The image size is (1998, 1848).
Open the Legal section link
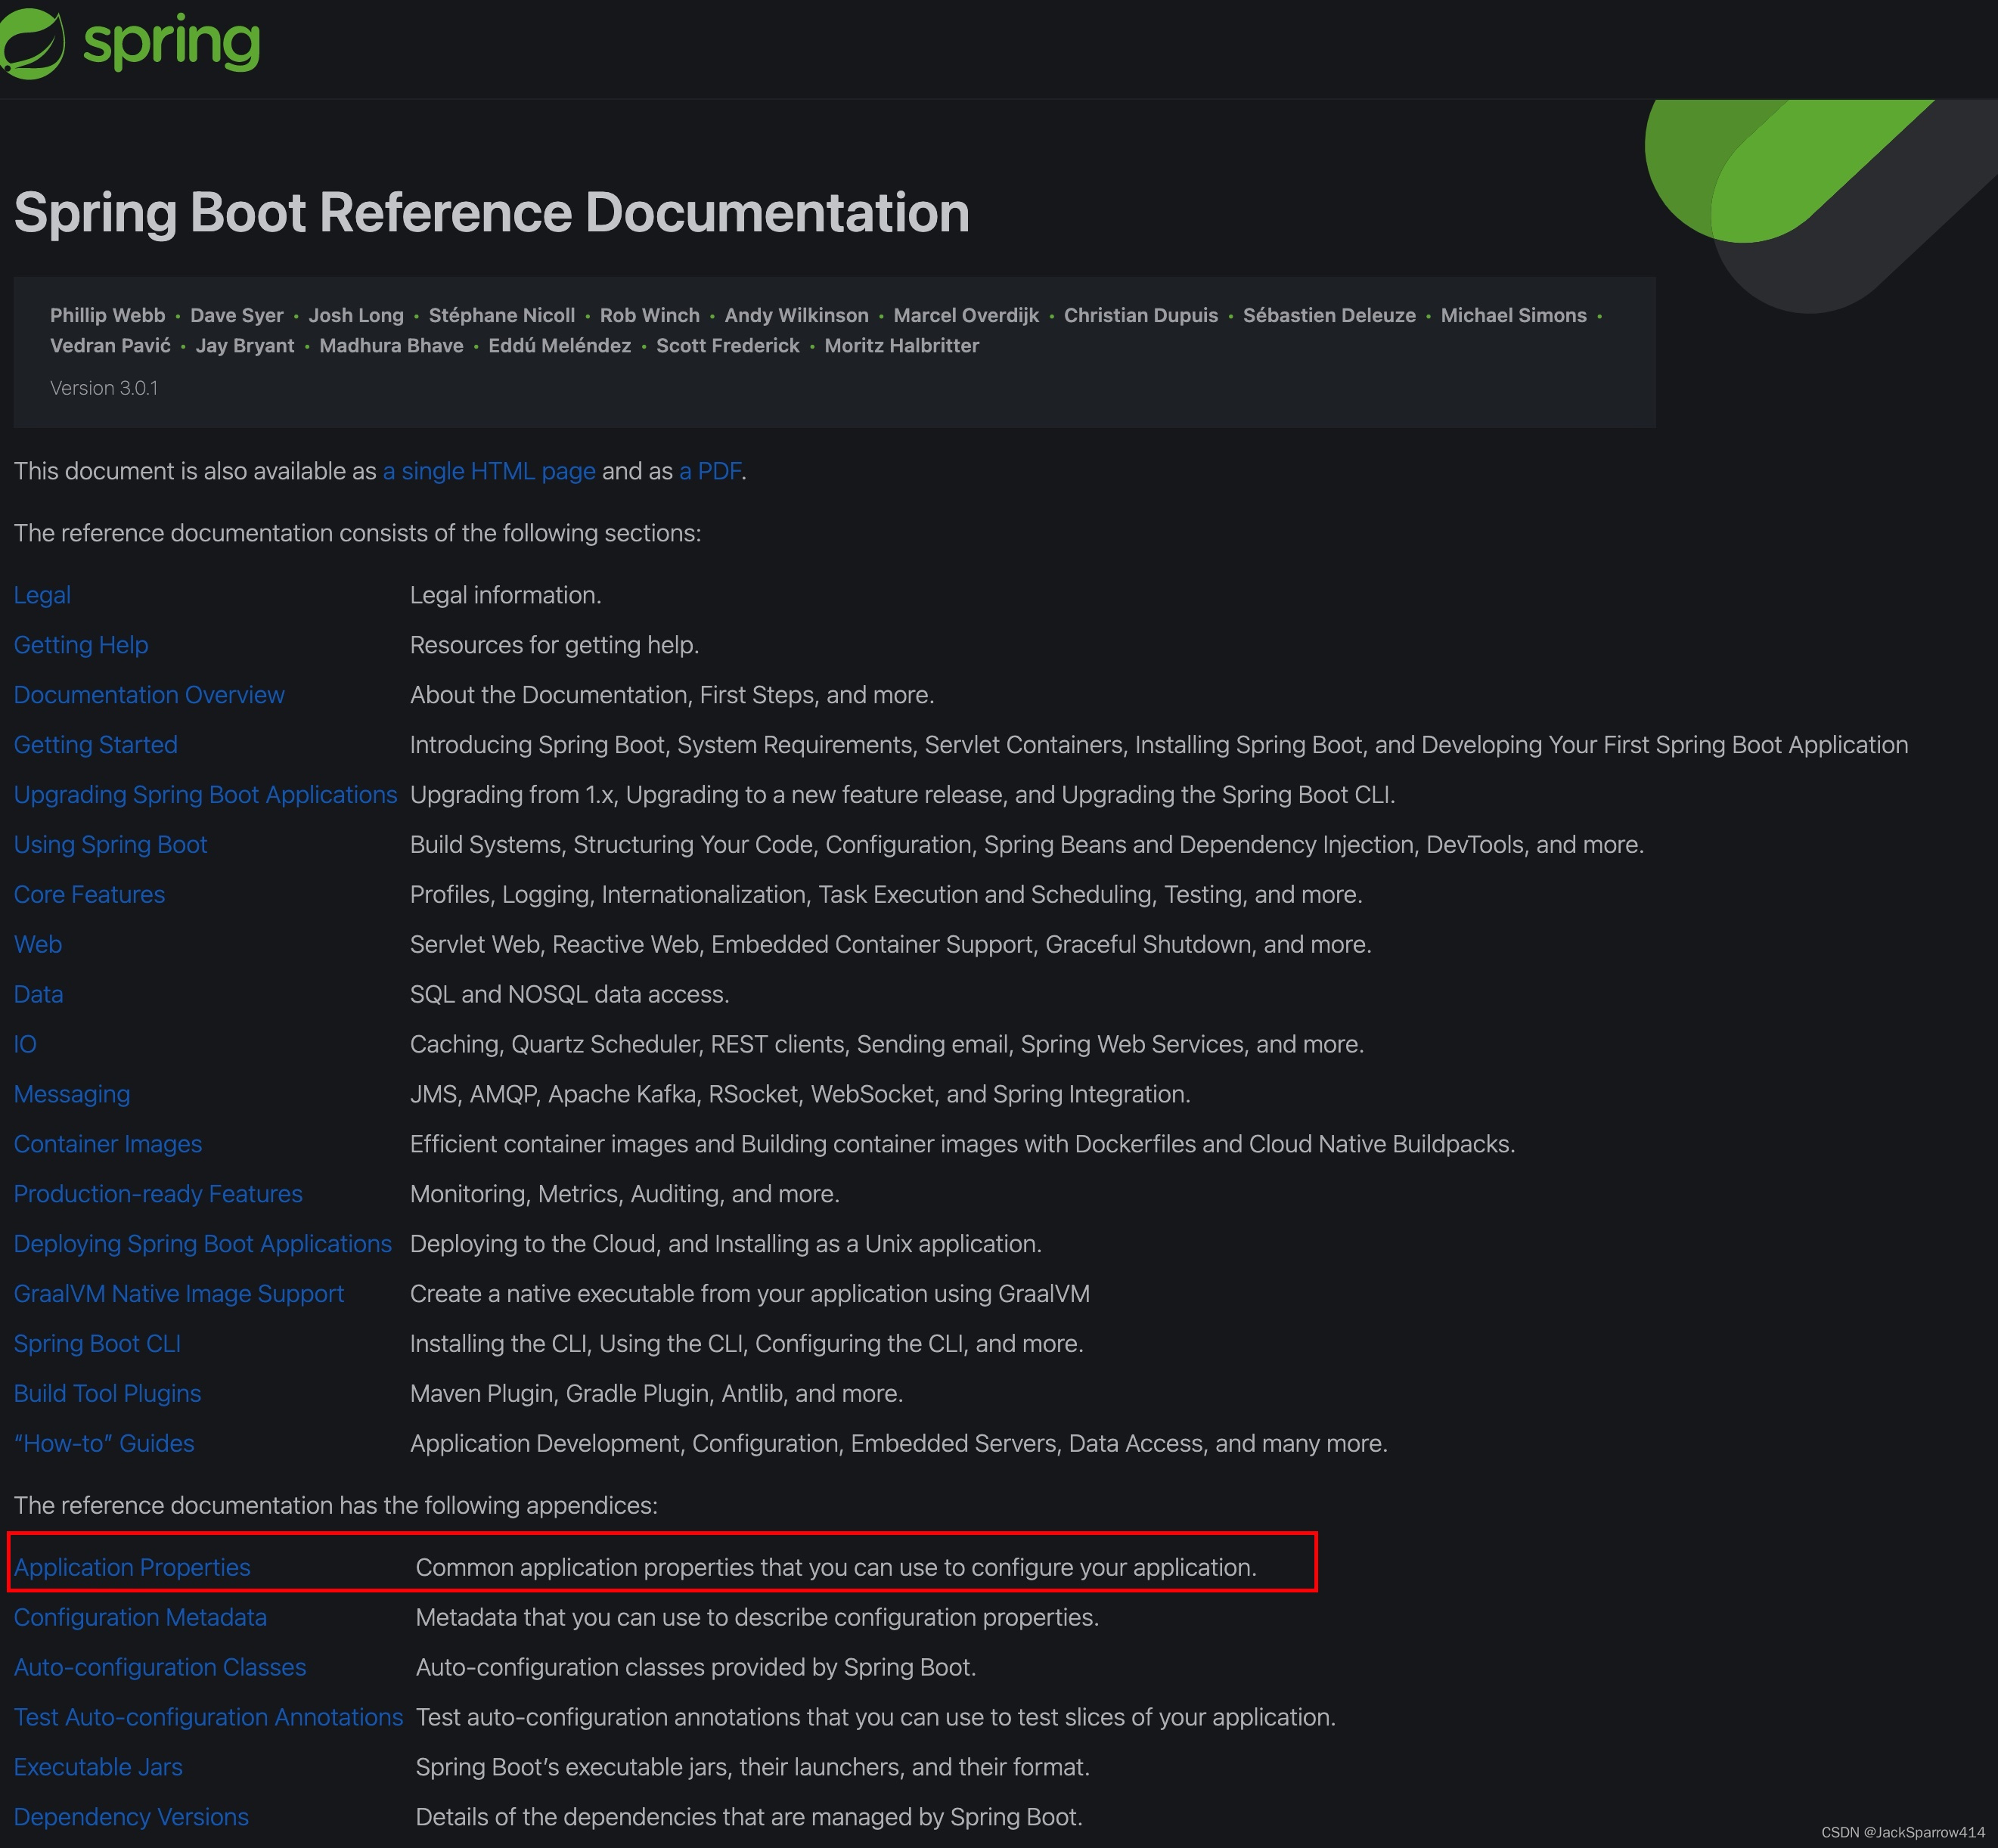point(42,595)
